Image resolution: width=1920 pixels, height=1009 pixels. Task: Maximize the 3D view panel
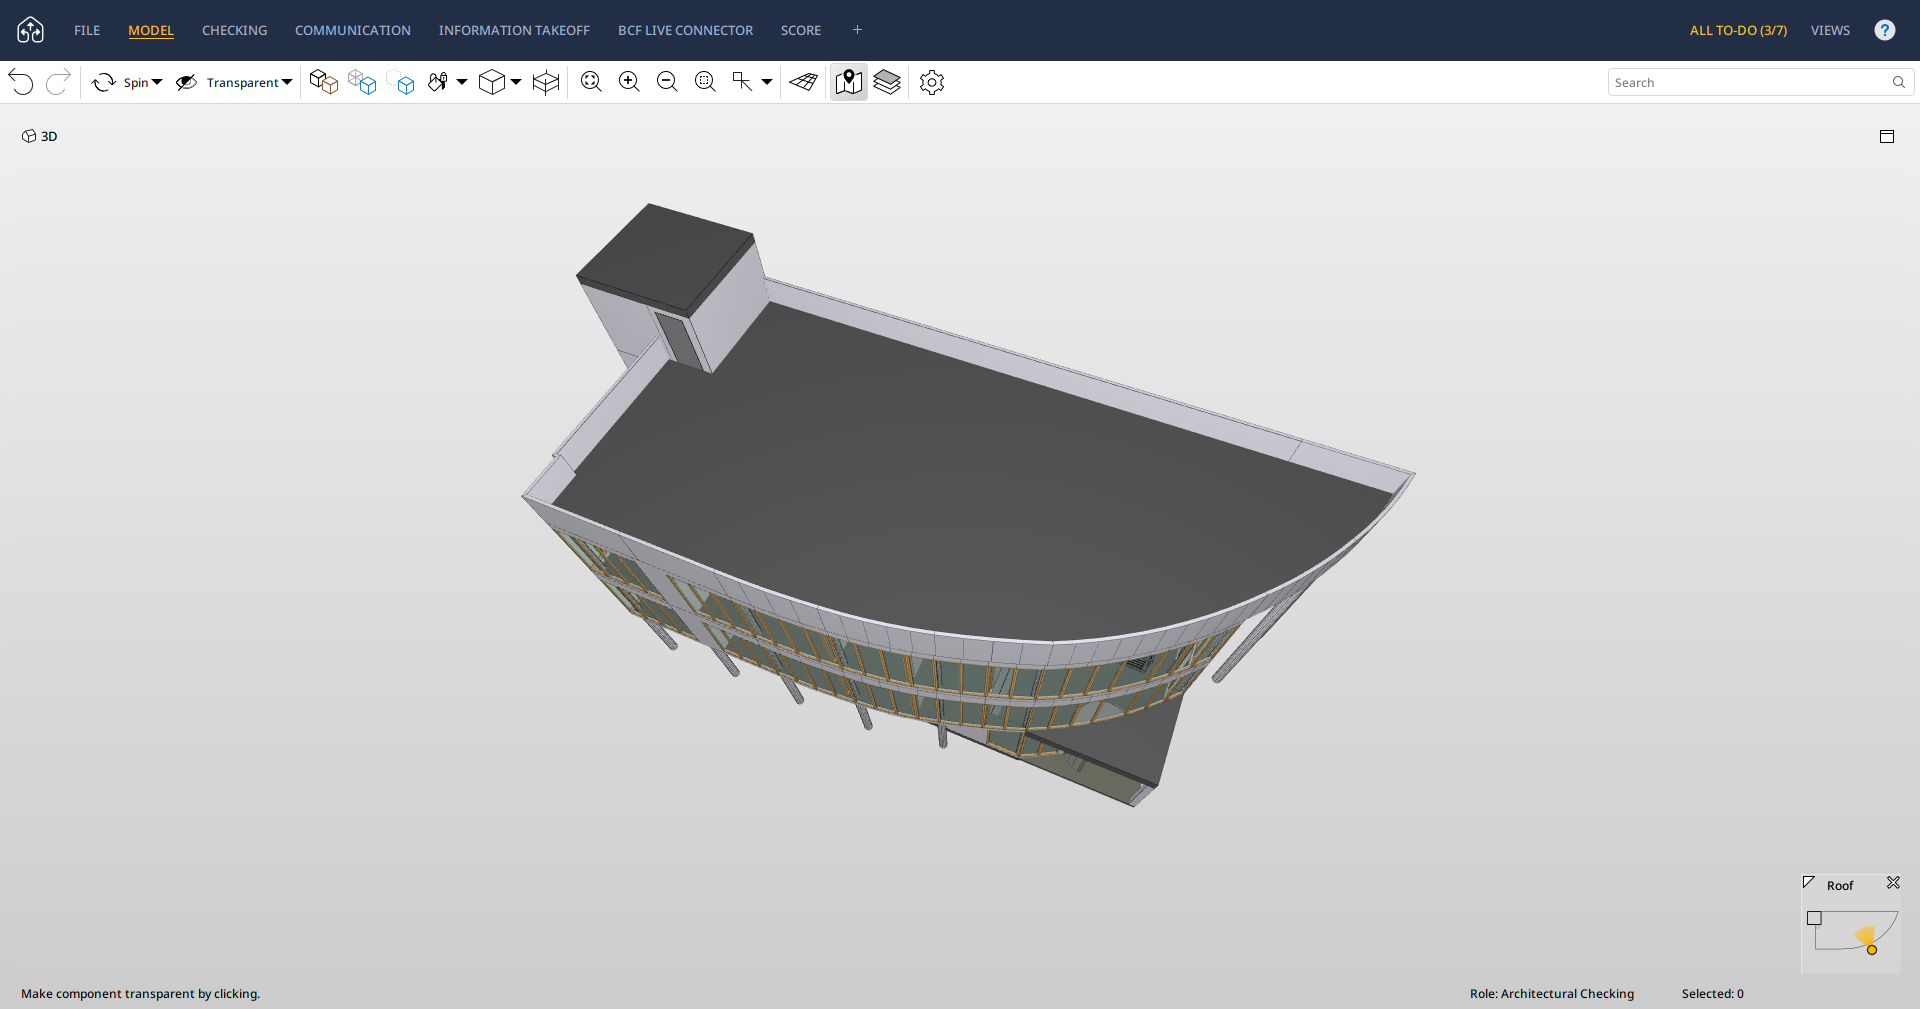[x=1887, y=136]
